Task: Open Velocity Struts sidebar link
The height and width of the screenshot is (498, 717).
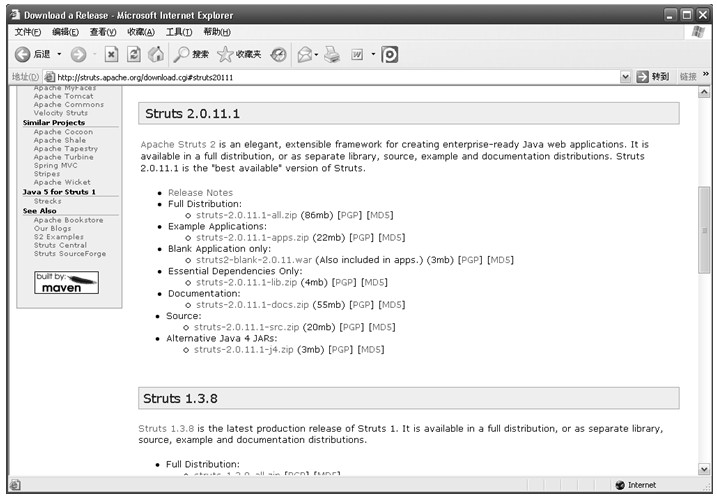Action: click(60, 112)
